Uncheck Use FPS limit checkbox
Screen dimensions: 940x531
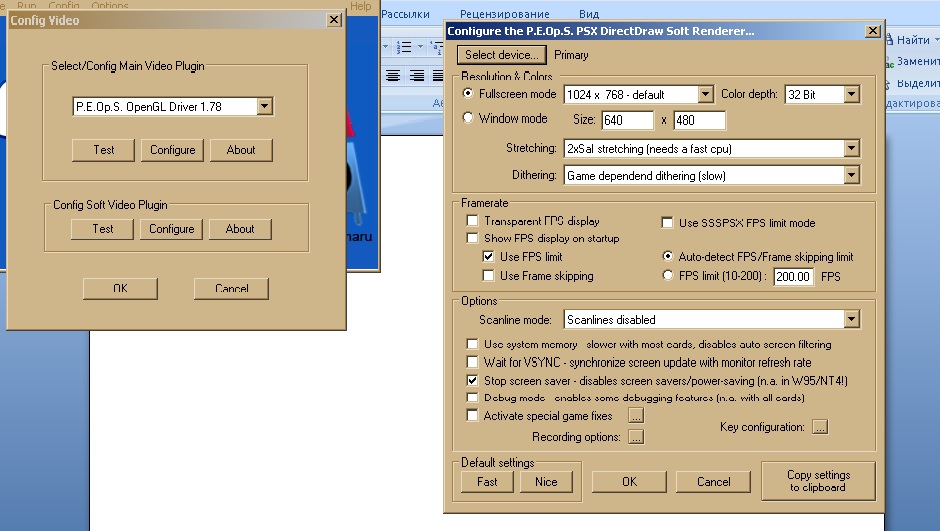(x=489, y=257)
